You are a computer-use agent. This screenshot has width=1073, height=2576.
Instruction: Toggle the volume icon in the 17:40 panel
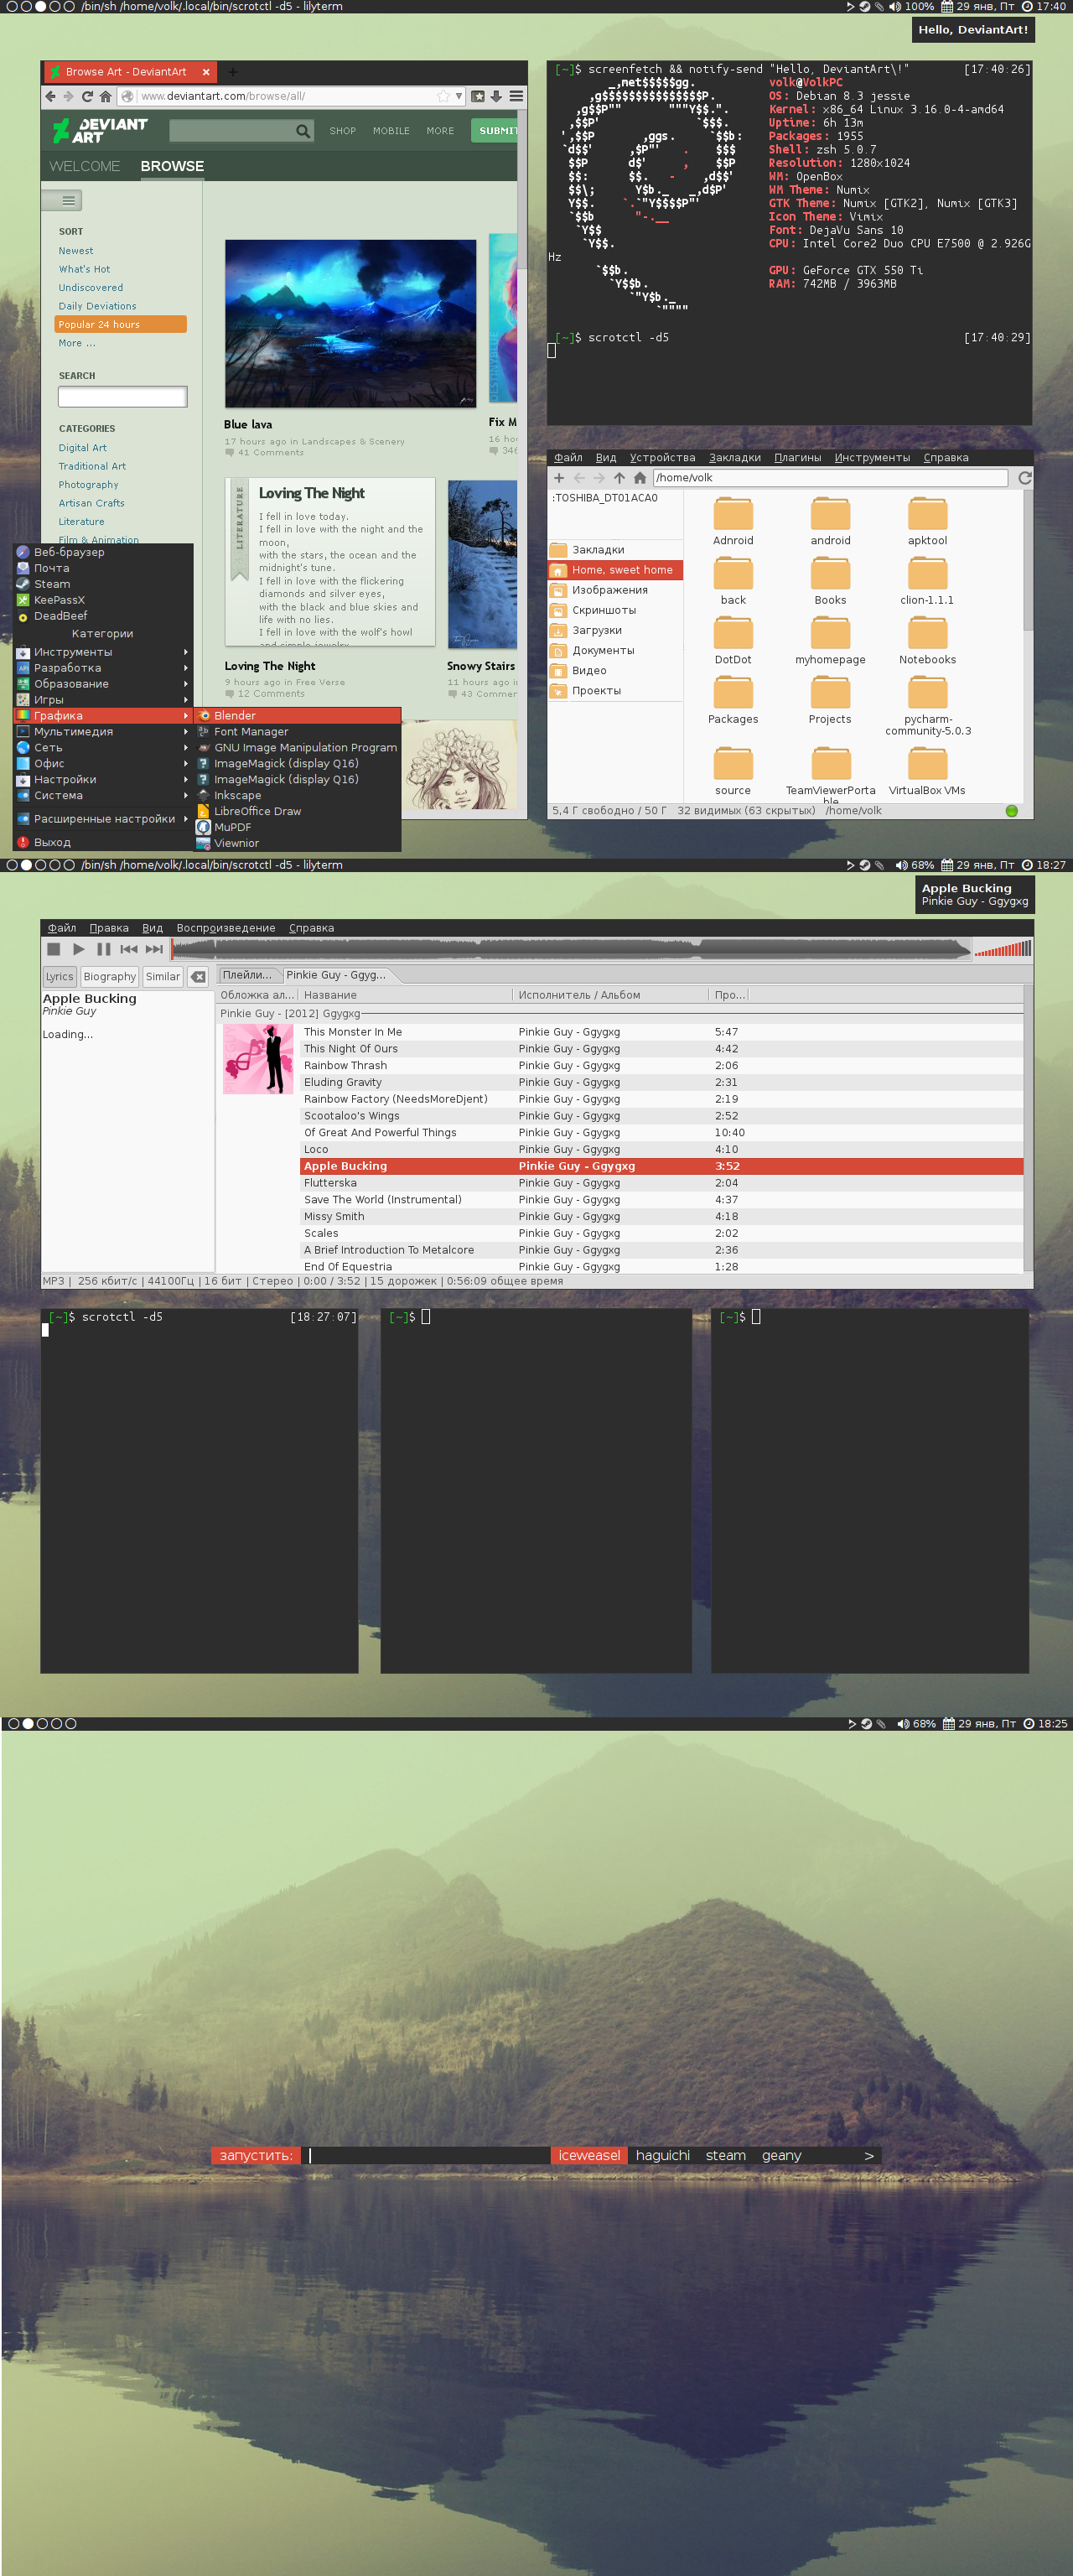[894, 6]
